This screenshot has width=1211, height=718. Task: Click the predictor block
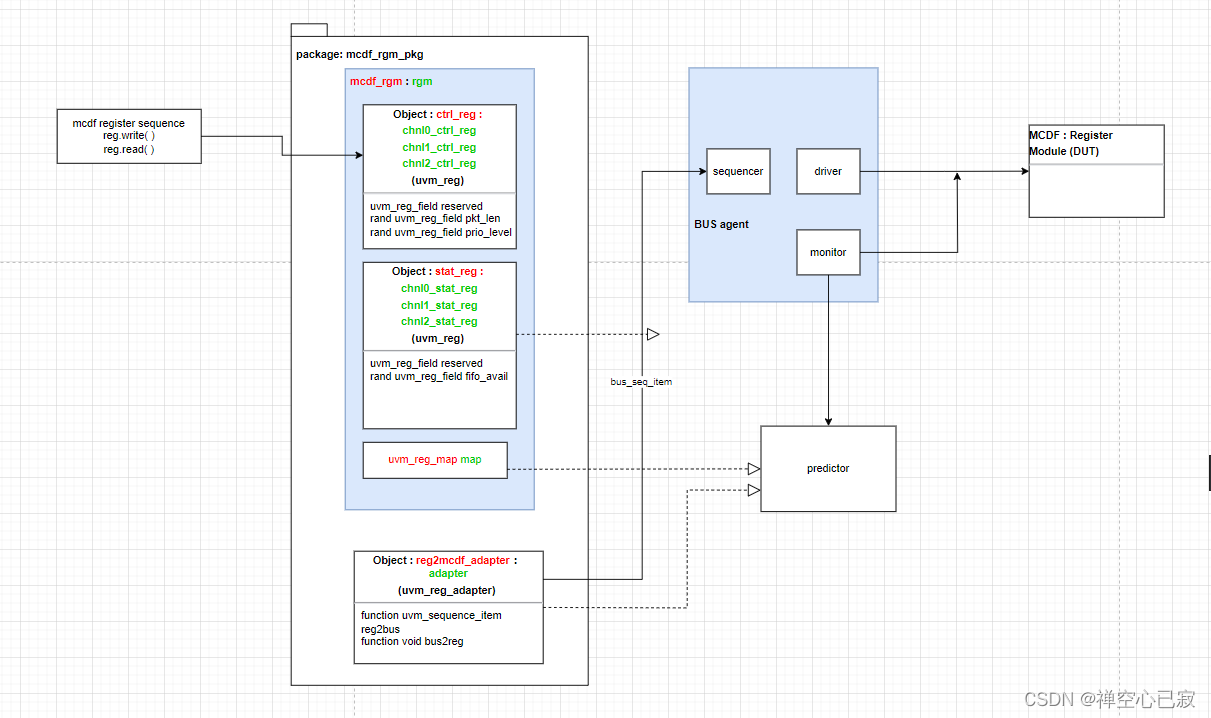pos(828,467)
